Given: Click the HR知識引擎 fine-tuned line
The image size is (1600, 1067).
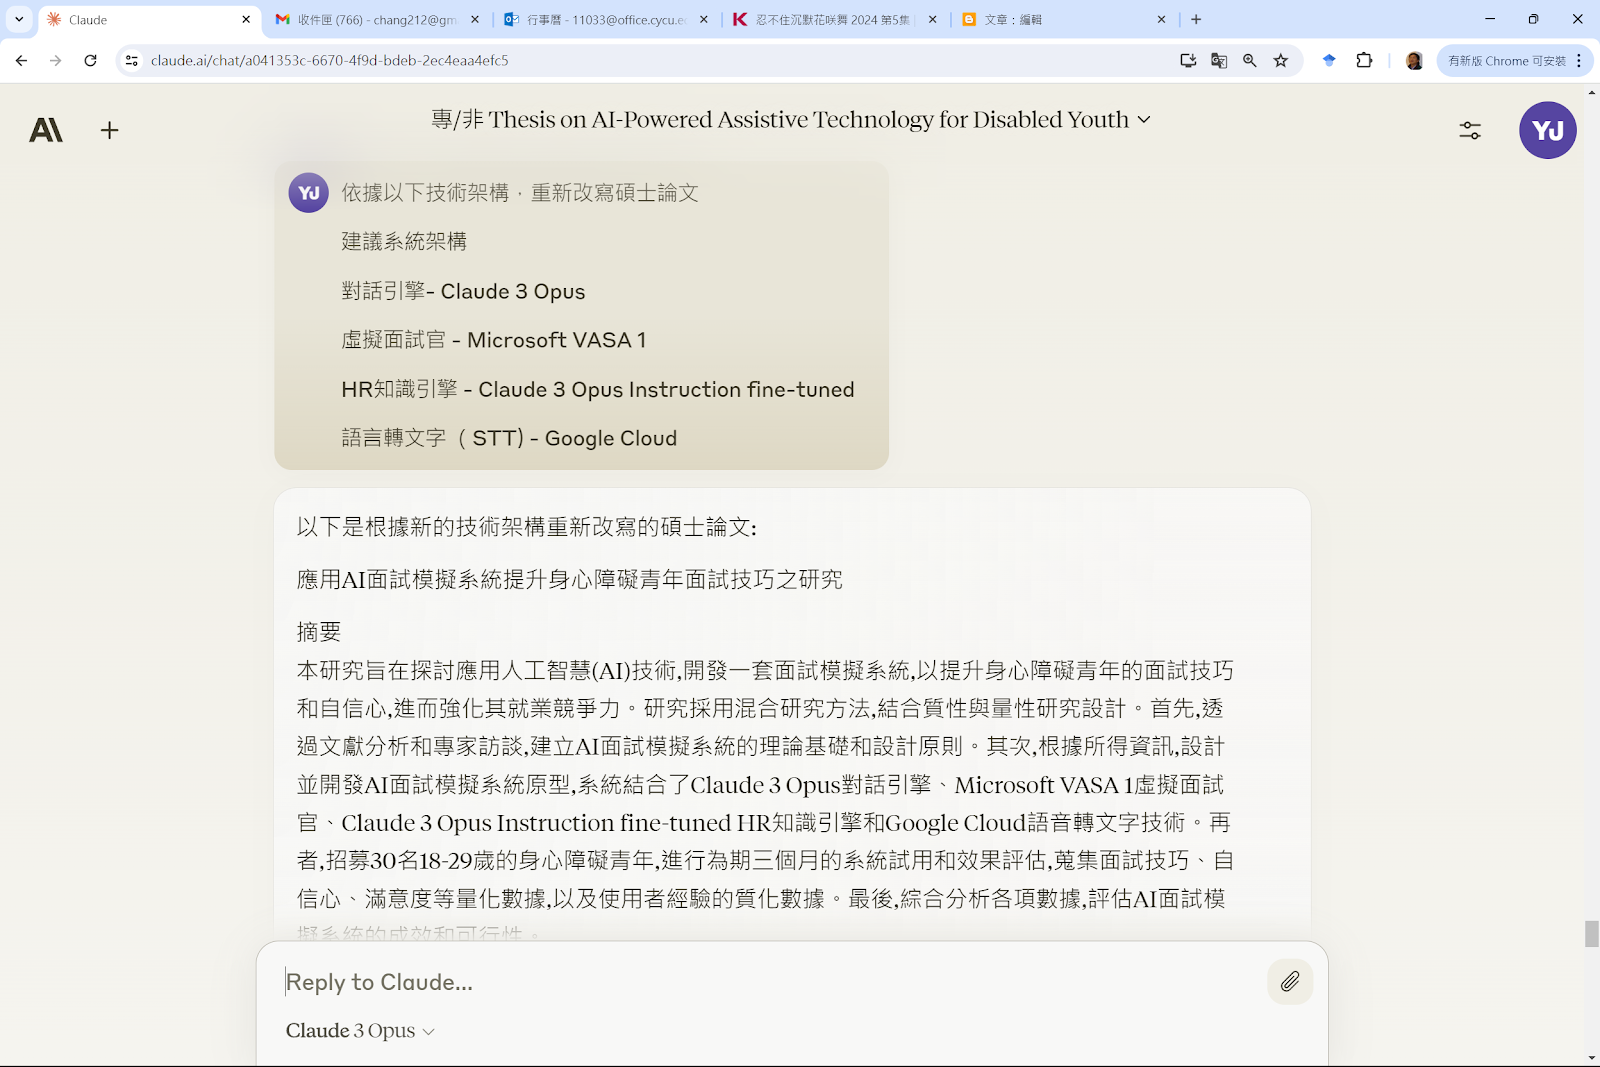Looking at the screenshot, I should [x=598, y=389].
